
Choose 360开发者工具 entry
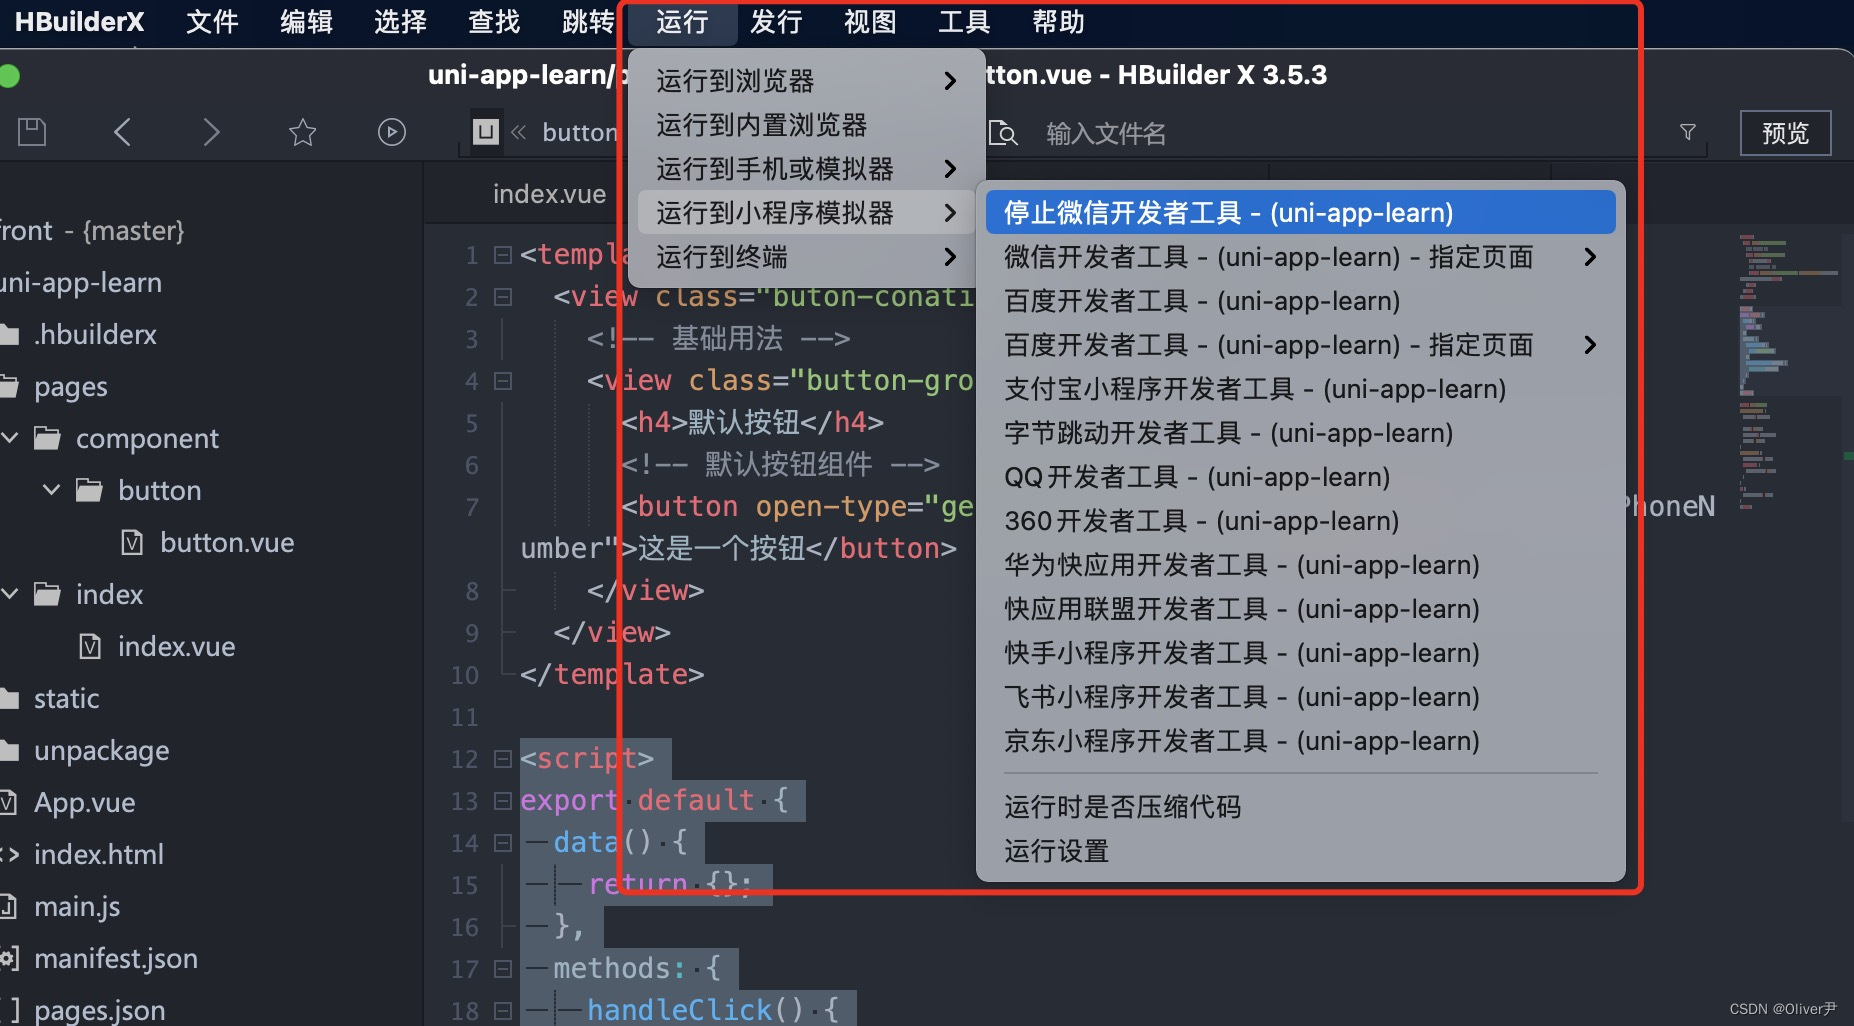coord(1300,521)
